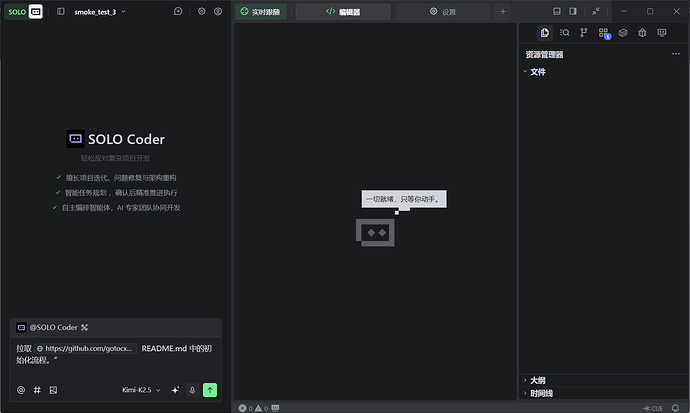Open the search icon in side panel
Screen dimensions: 690x413
click(x=564, y=33)
